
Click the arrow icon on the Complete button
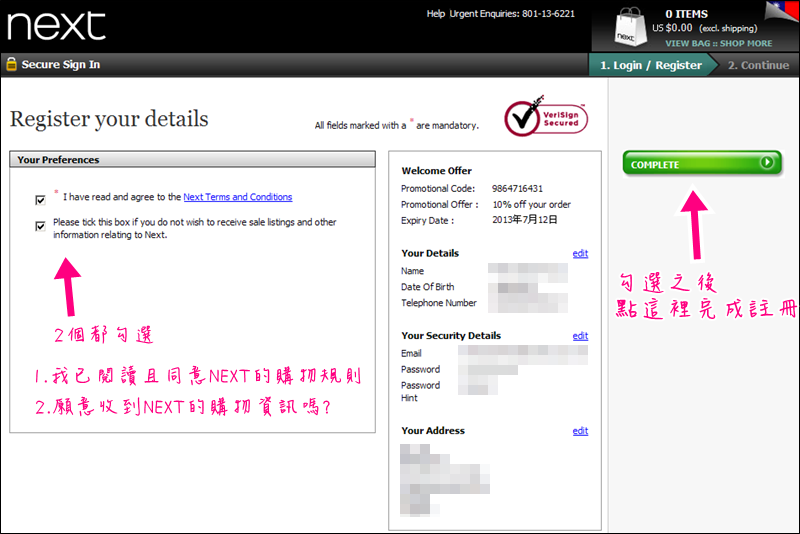pos(766,162)
